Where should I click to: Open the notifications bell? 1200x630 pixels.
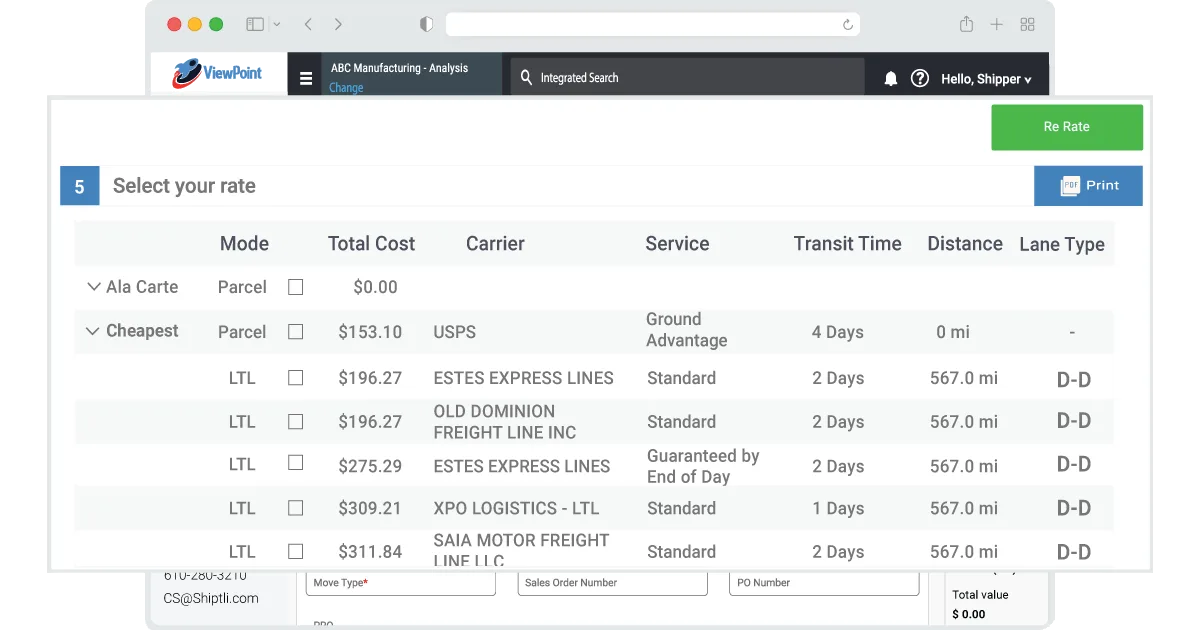890,78
